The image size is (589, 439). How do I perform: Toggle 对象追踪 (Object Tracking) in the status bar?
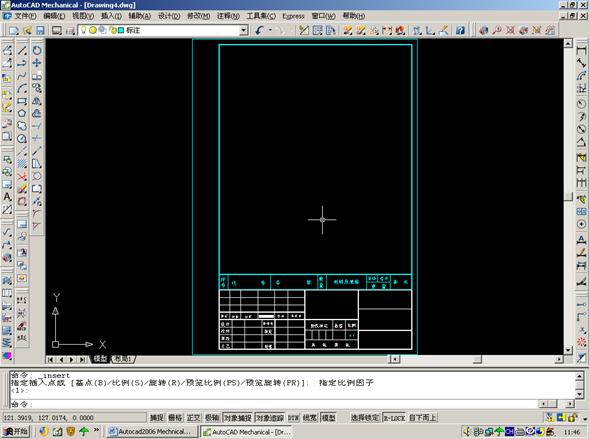[270, 418]
